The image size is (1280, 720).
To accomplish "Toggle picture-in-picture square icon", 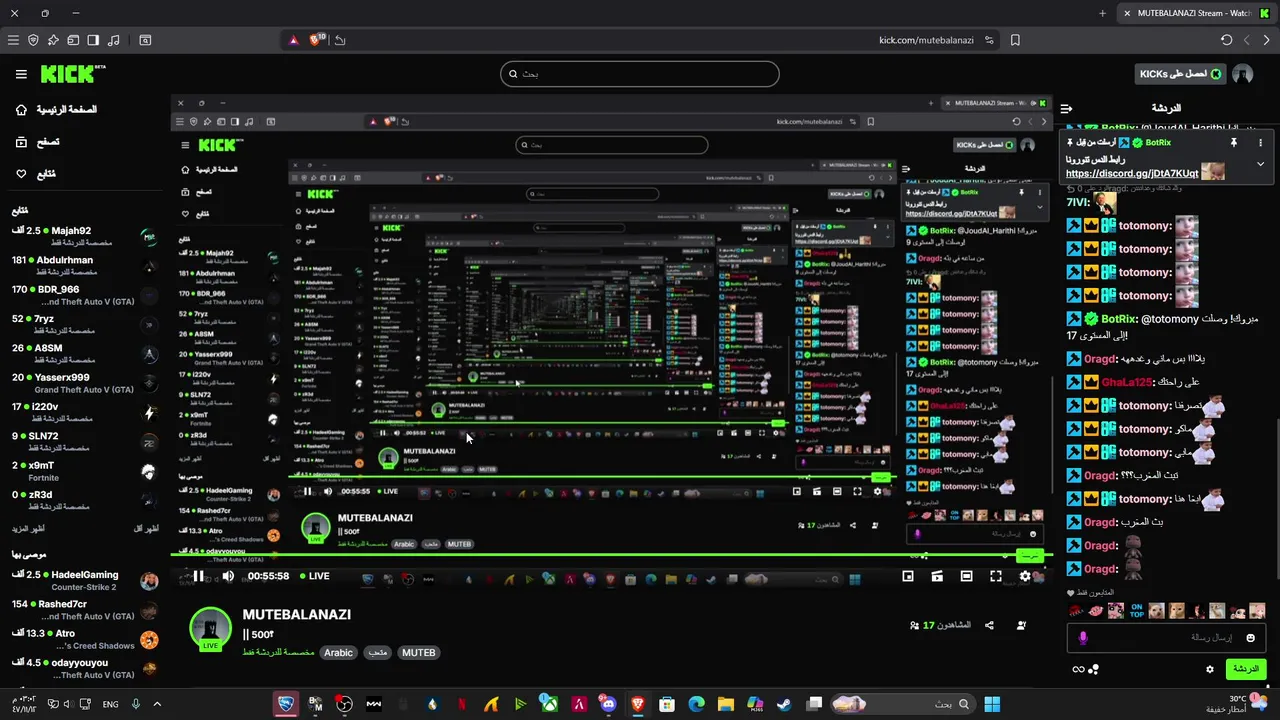I will point(908,576).
